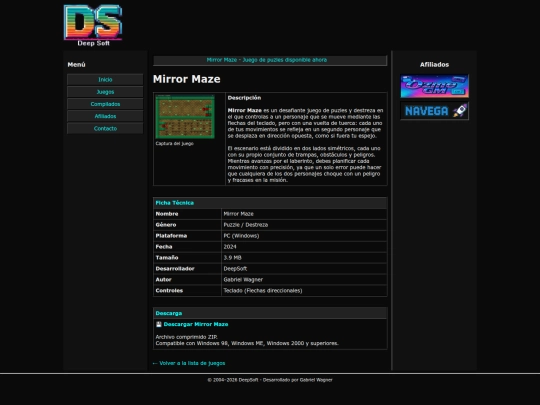Enlarge the Mirror Maze game screenshot thumbnail
540x405 pixels.
tap(185, 117)
